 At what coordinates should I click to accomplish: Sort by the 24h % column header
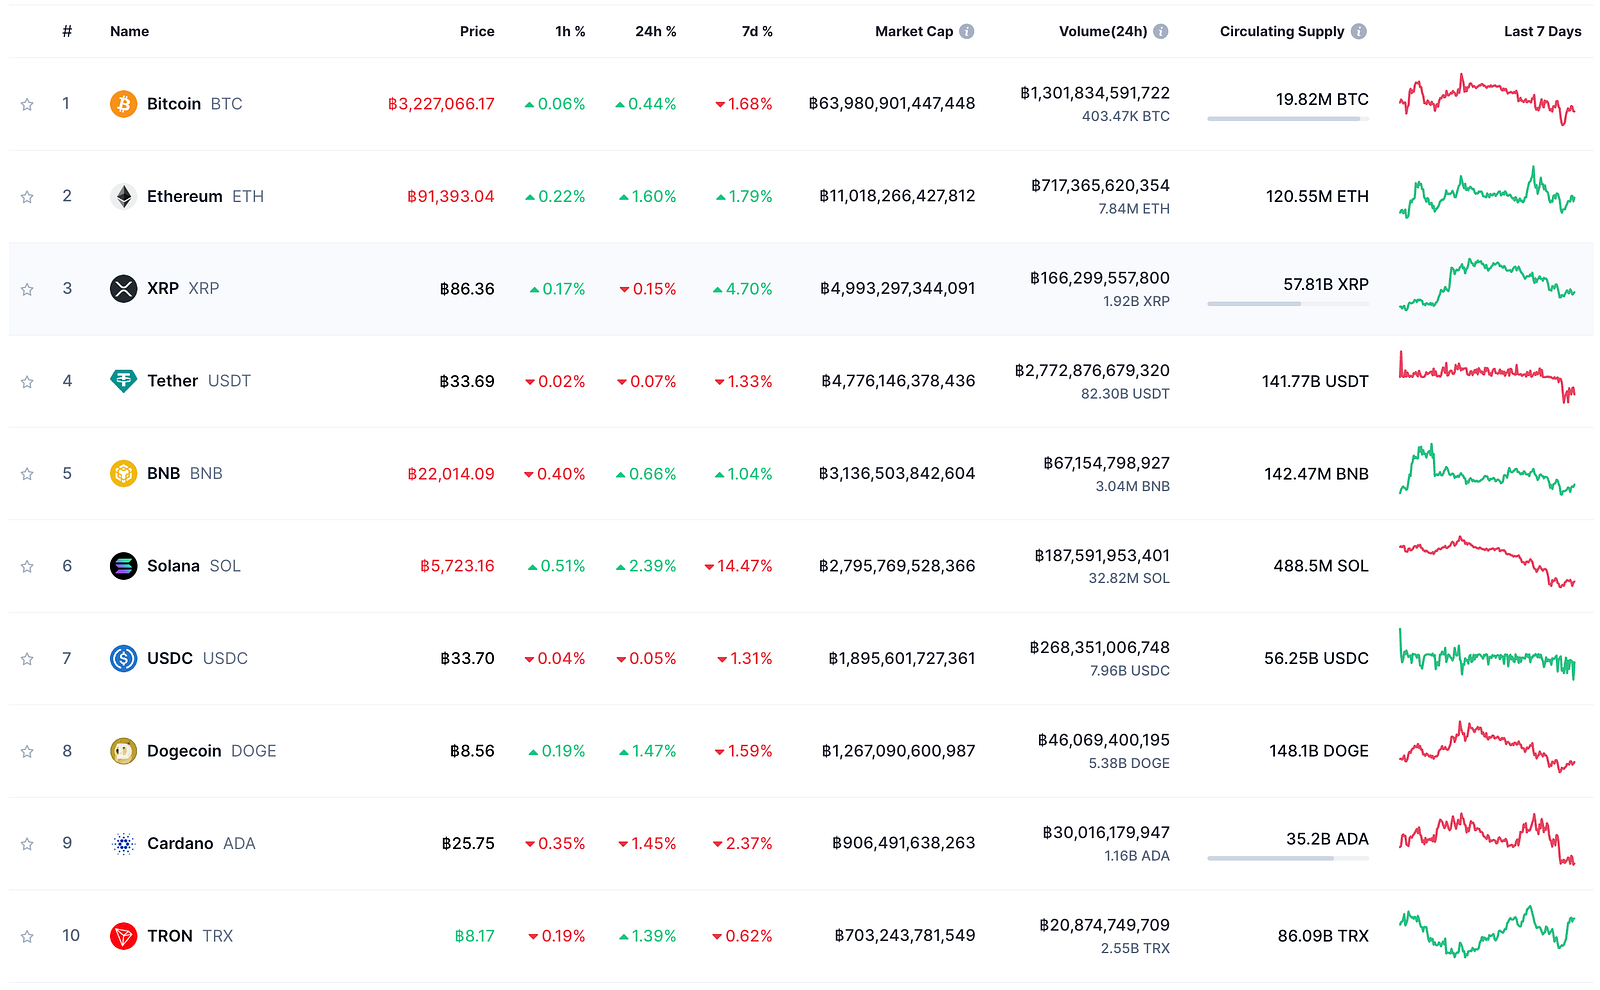[656, 31]
